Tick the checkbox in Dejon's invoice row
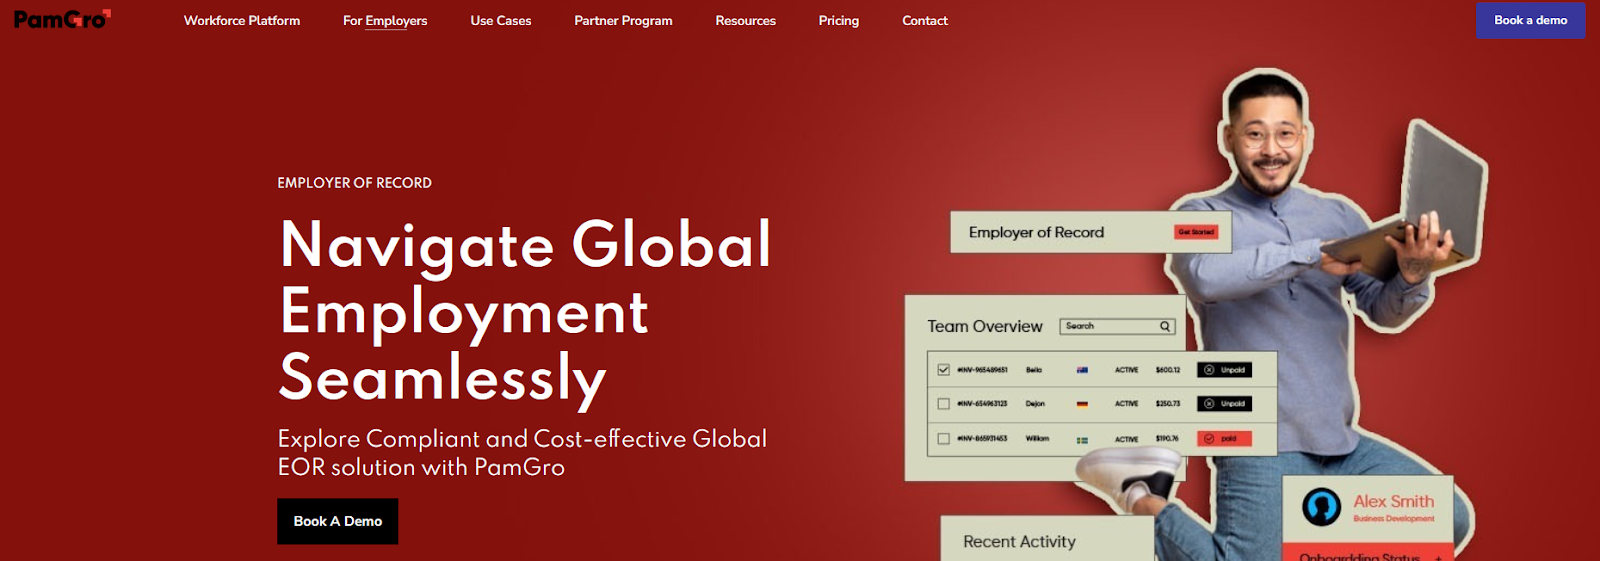This screenshot has height=561, width=1600. point(943,404)
